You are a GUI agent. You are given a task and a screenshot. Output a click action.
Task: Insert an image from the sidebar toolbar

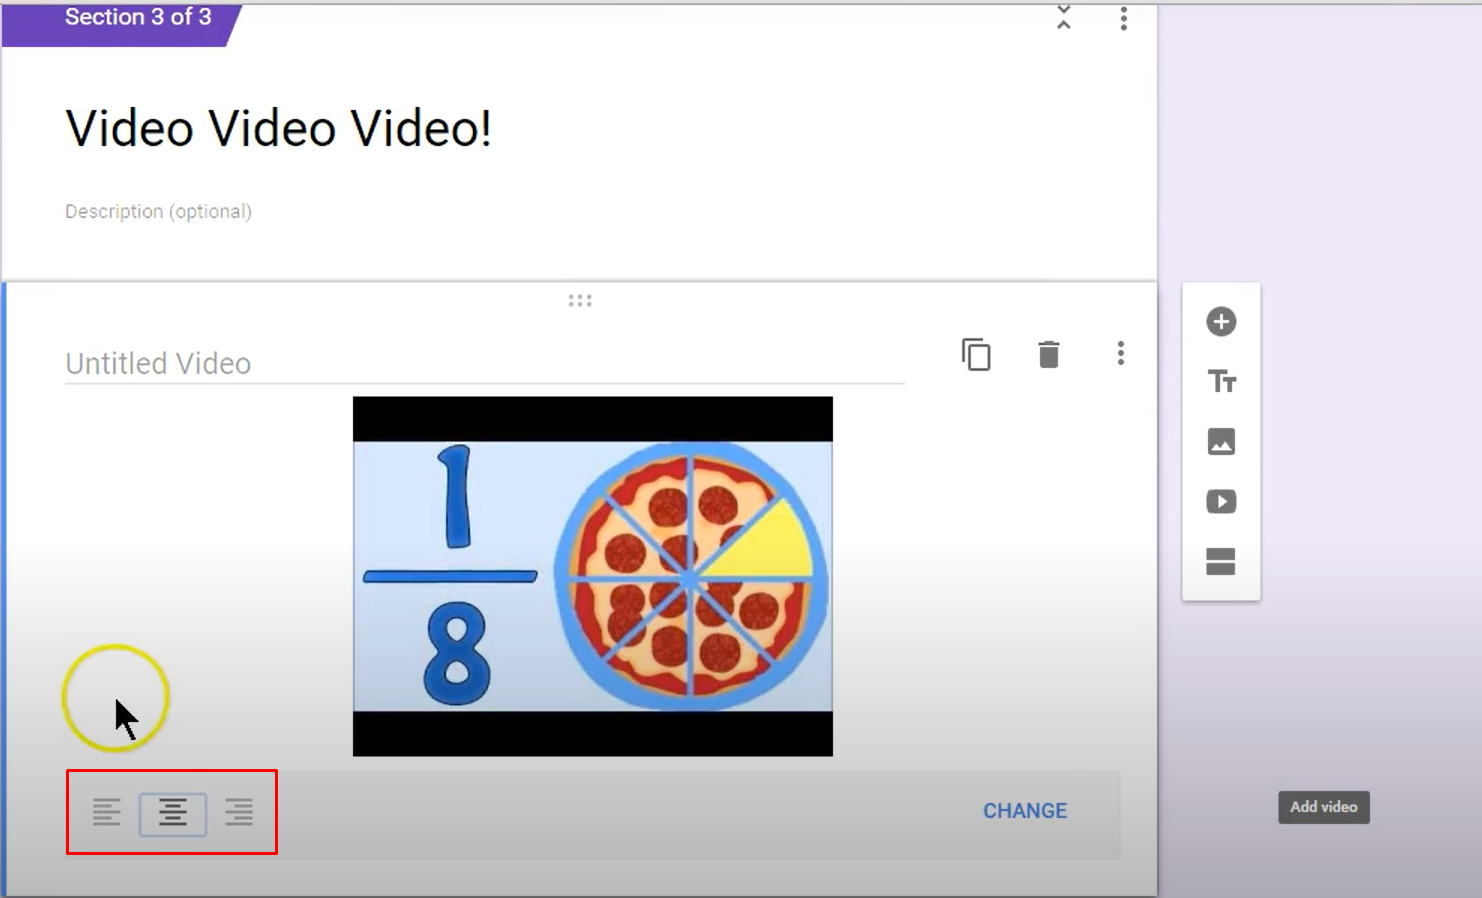click(1221, 441)
